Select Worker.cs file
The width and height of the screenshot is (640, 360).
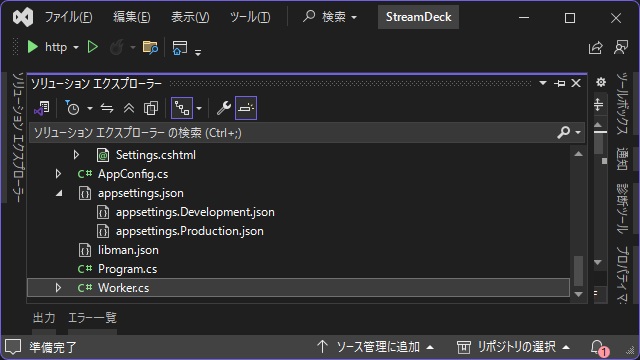pos(123,288)
